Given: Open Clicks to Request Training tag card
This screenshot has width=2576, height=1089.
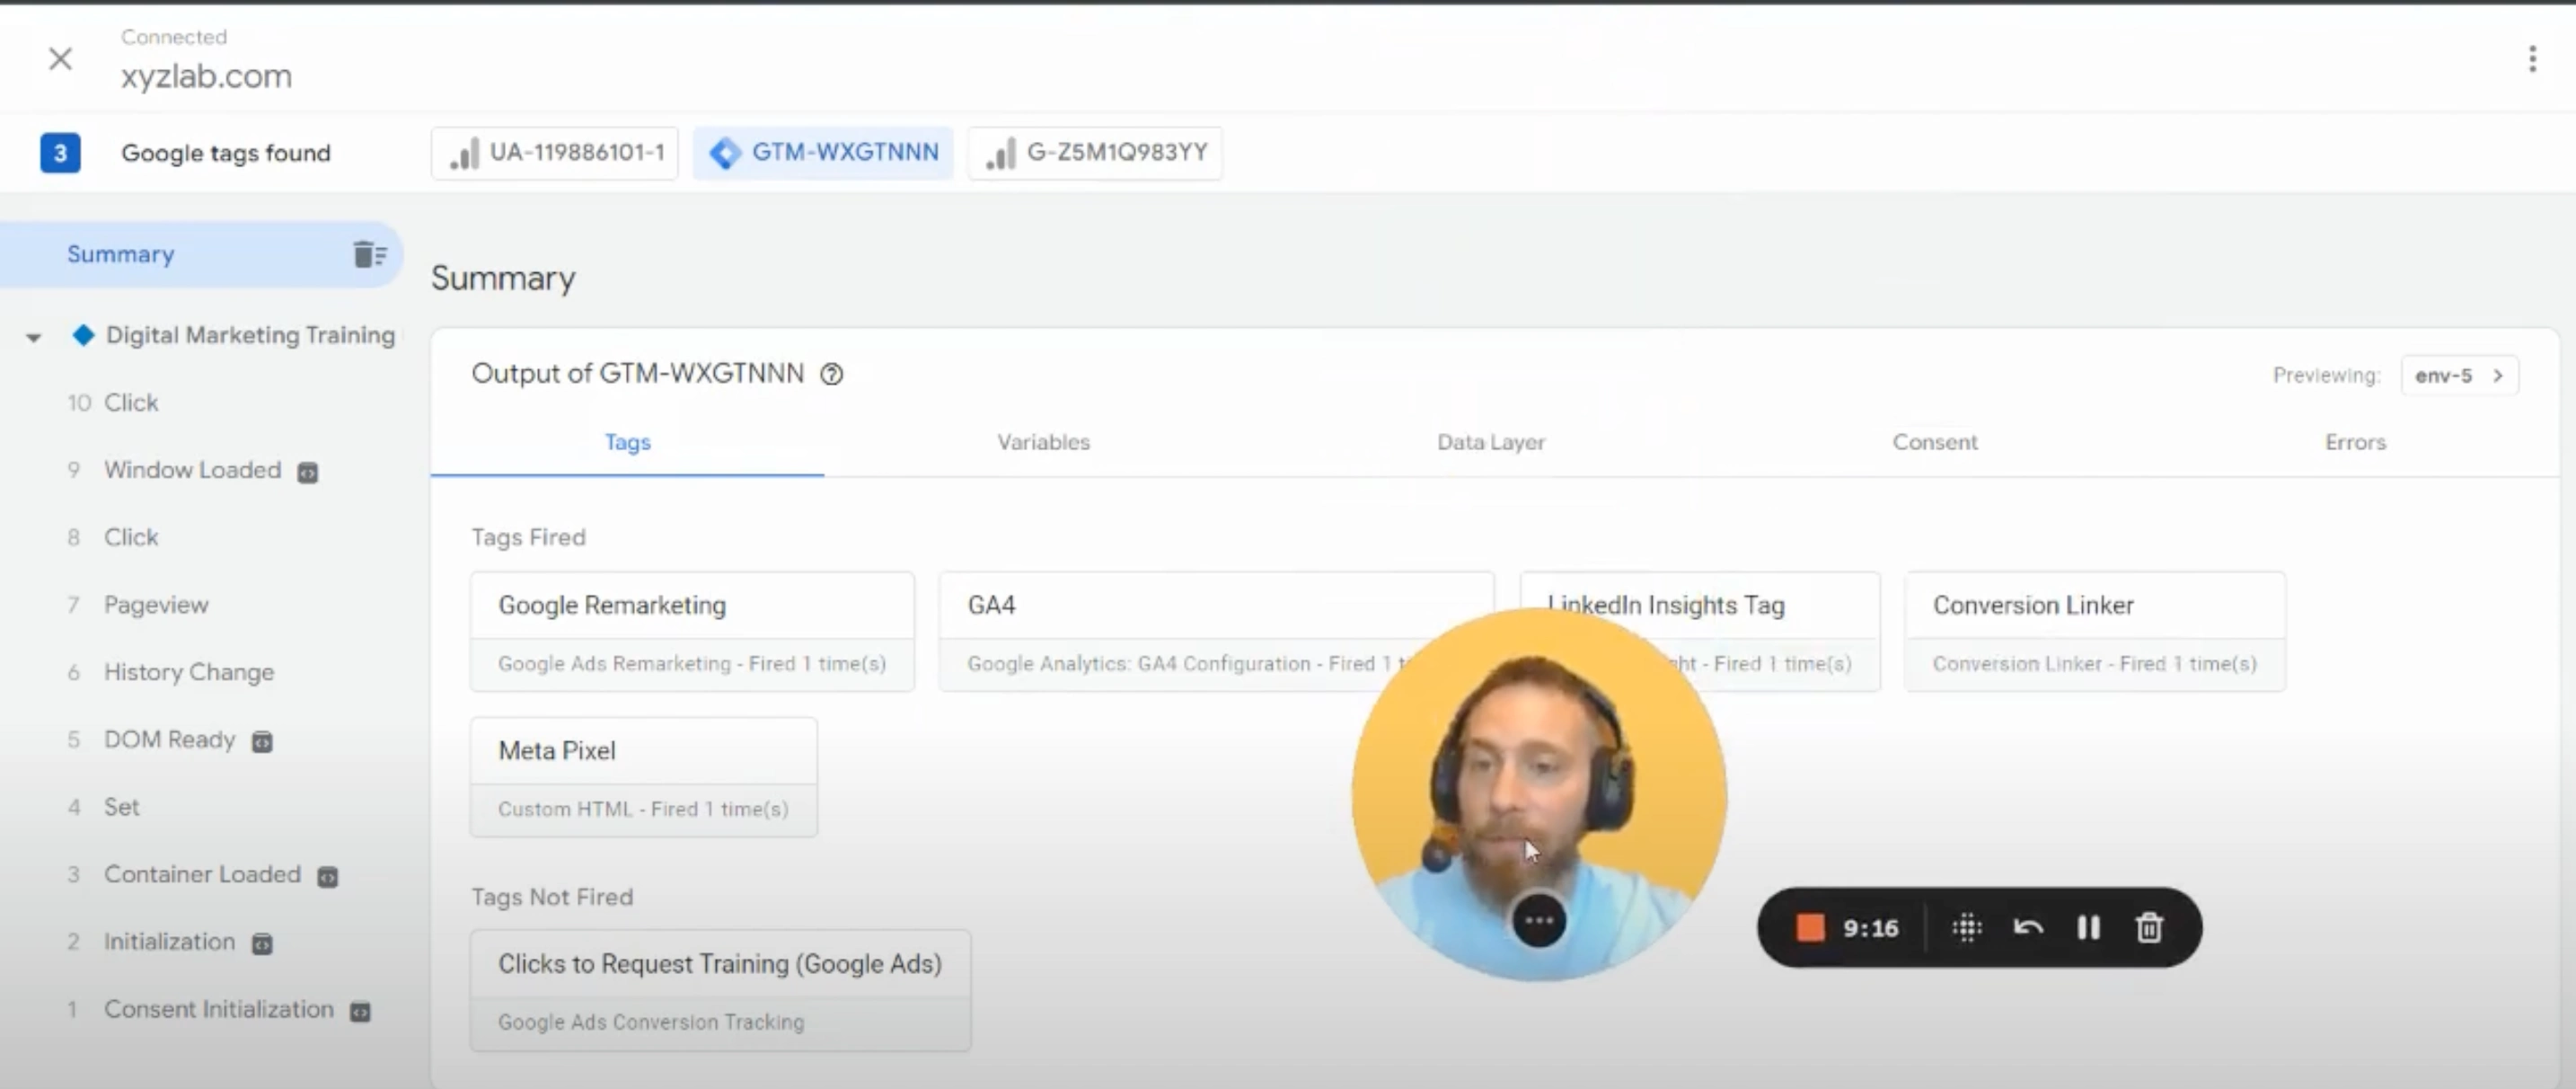Looking at the screenshot, I should click(x=720, y=990).
